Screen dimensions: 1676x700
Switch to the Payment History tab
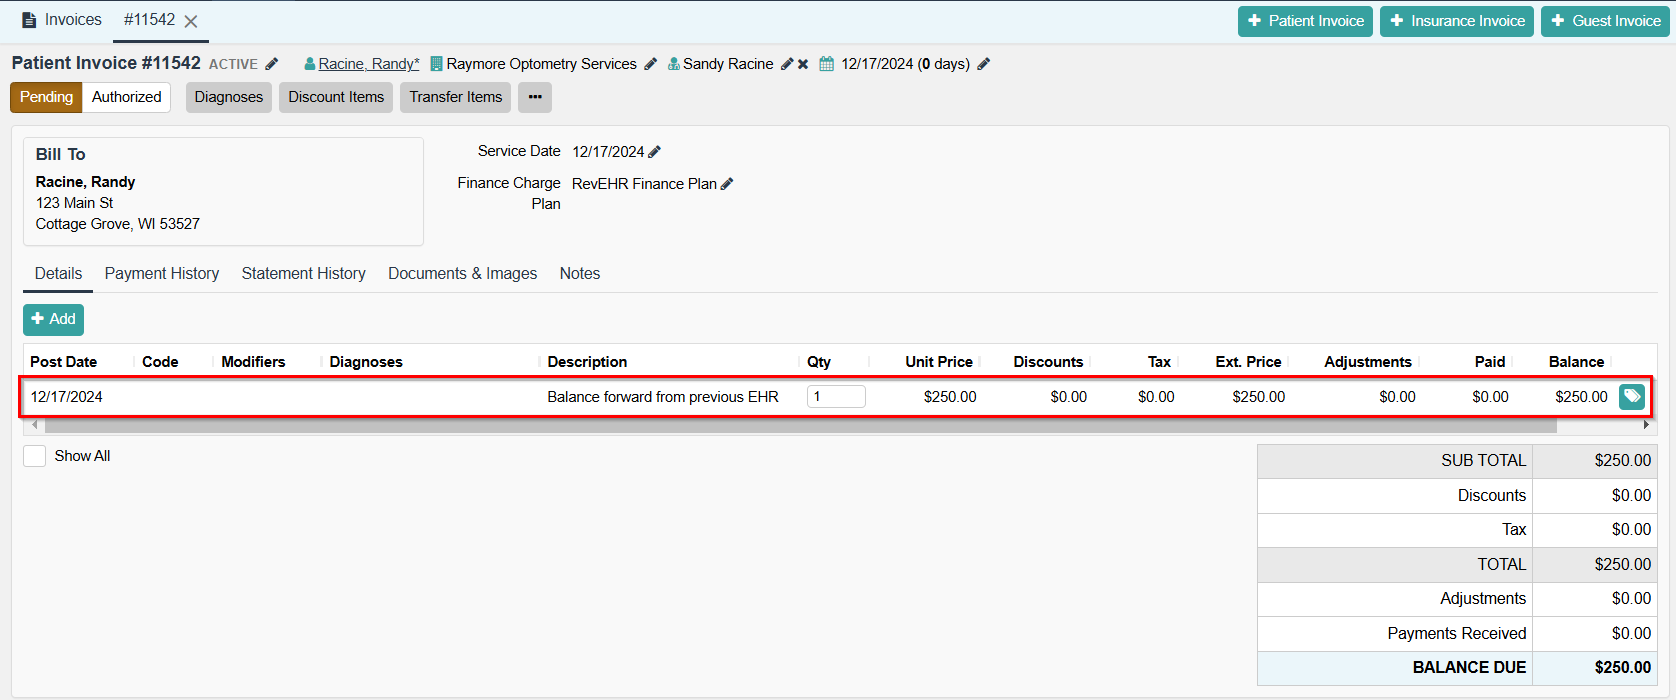pyautogui.click(x=162, y=274)
